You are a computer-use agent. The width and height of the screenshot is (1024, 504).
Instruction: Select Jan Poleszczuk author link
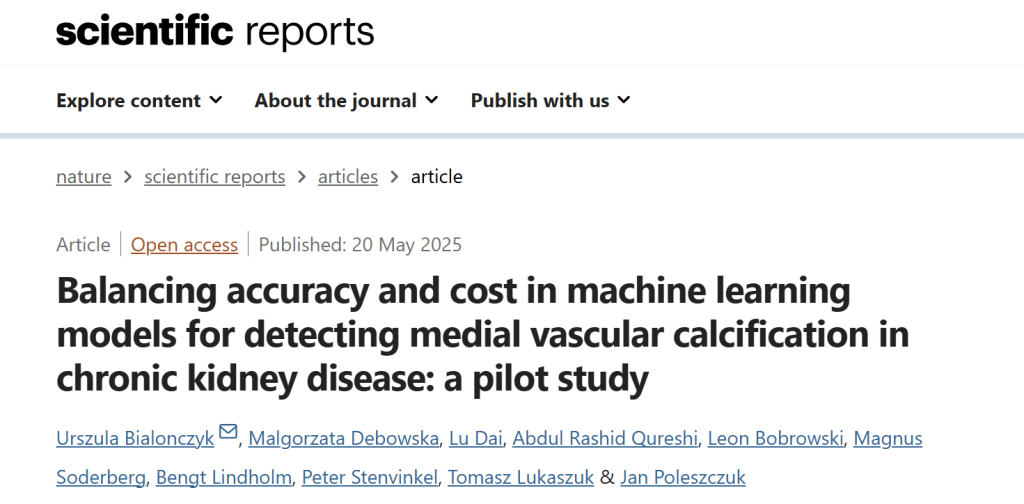coord(682,477)
